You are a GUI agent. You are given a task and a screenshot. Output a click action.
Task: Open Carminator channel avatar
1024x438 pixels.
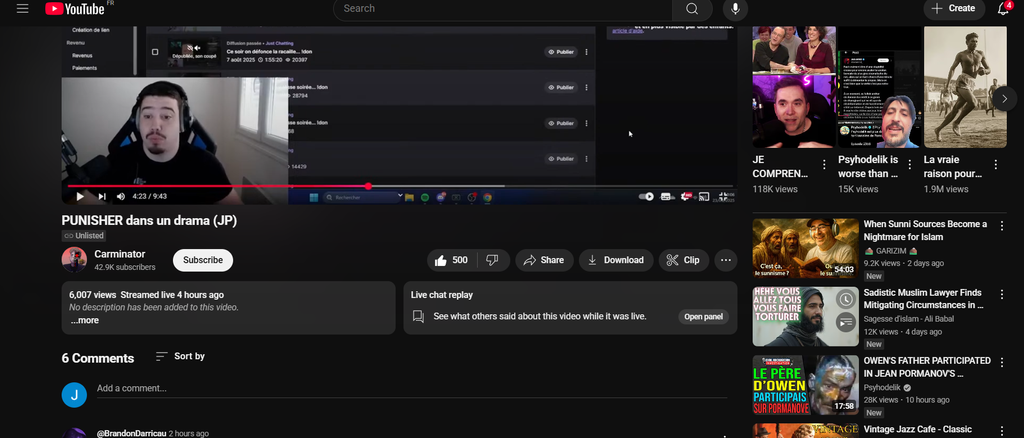[x=74, y=260]
